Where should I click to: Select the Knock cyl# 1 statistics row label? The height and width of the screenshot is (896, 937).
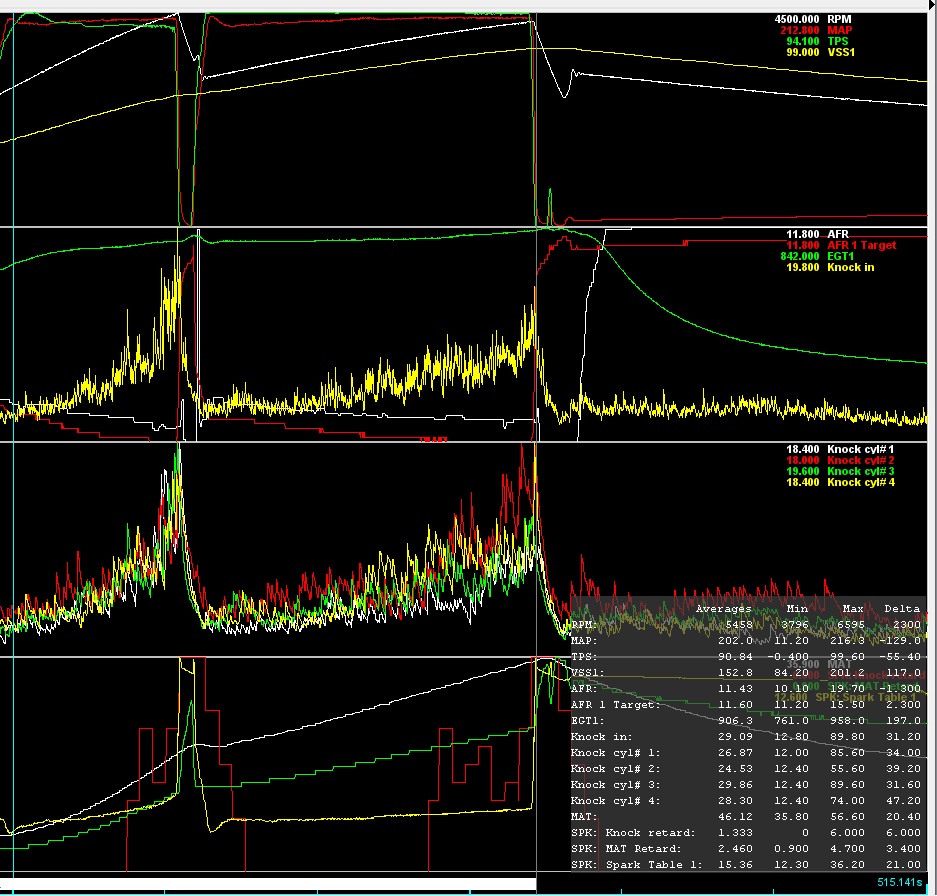point(616,753)
